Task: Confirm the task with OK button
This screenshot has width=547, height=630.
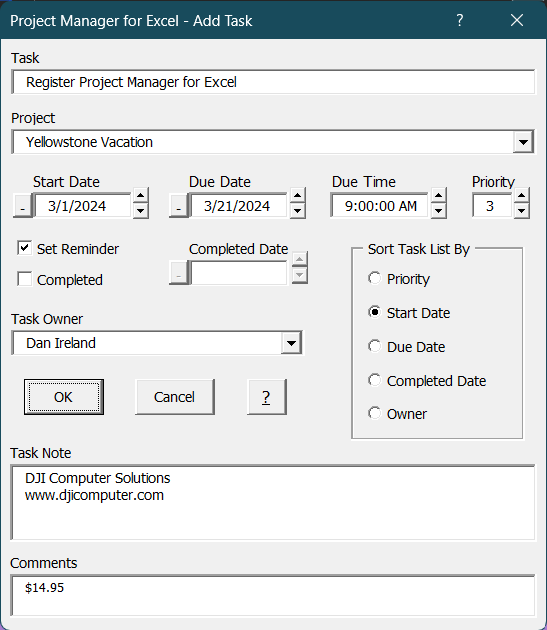Action: 64,397
